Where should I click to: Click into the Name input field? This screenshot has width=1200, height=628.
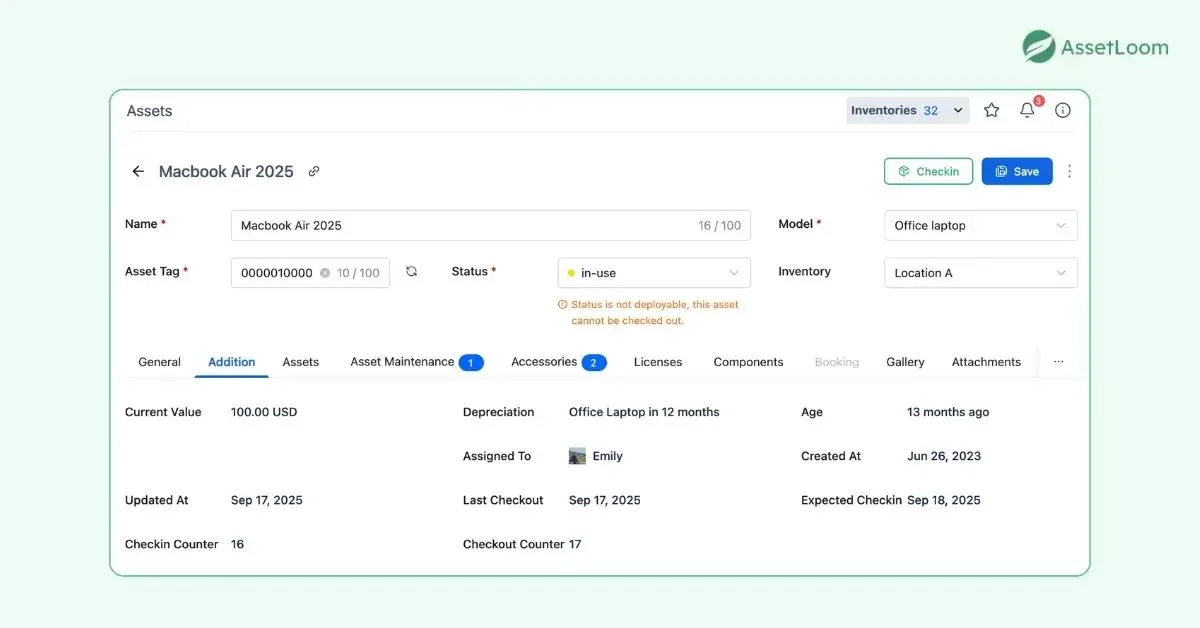[491, 226]
